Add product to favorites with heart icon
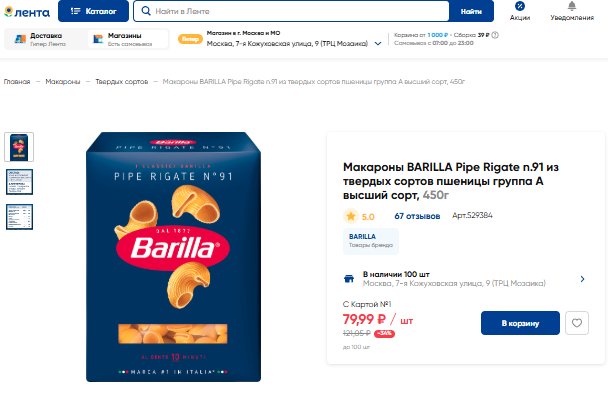Viewport: 608px width, 395px height. [x=577, y=323]
